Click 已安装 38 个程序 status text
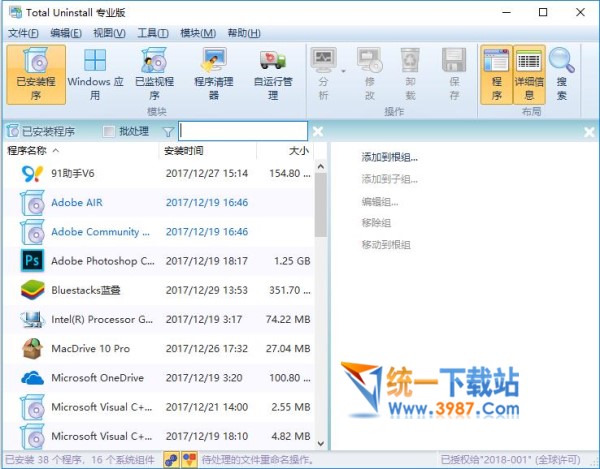600x469 pixels. pos(47,459)
